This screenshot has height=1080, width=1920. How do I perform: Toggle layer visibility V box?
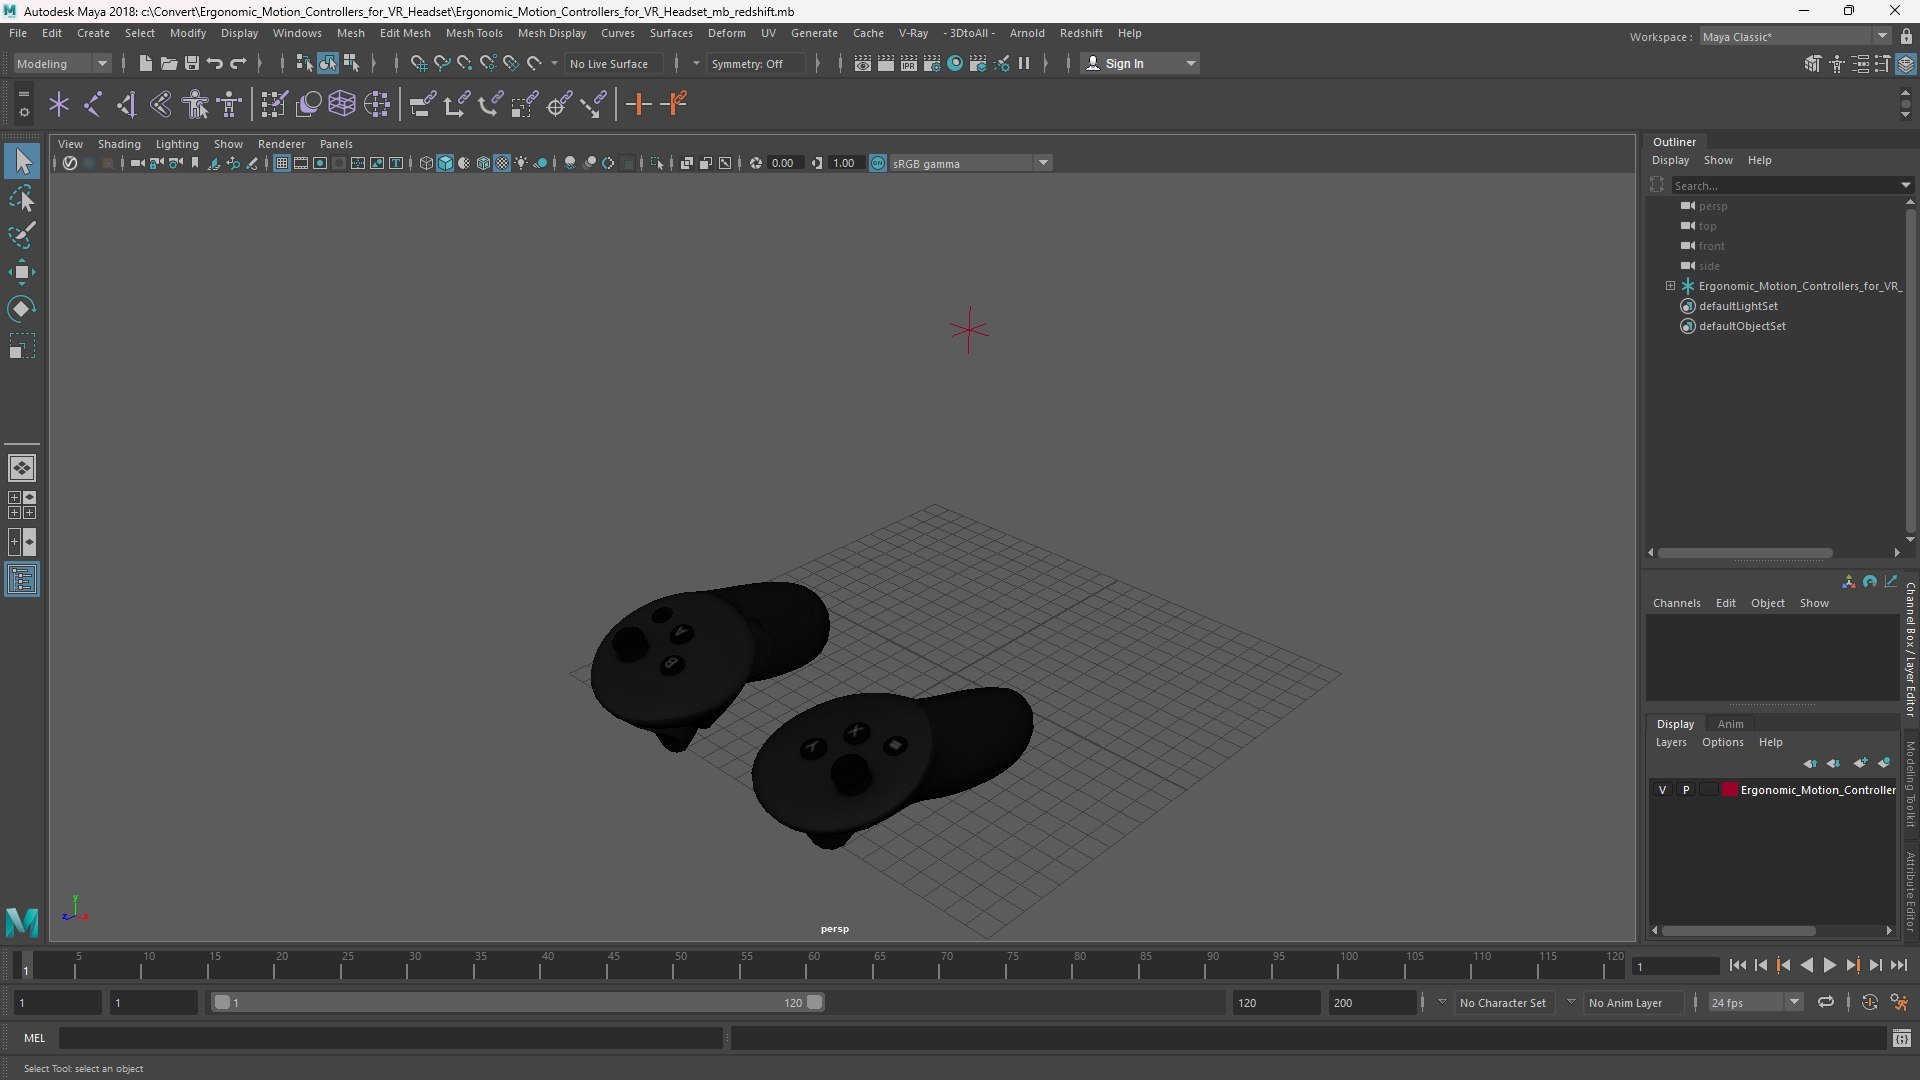point(1662,790)
